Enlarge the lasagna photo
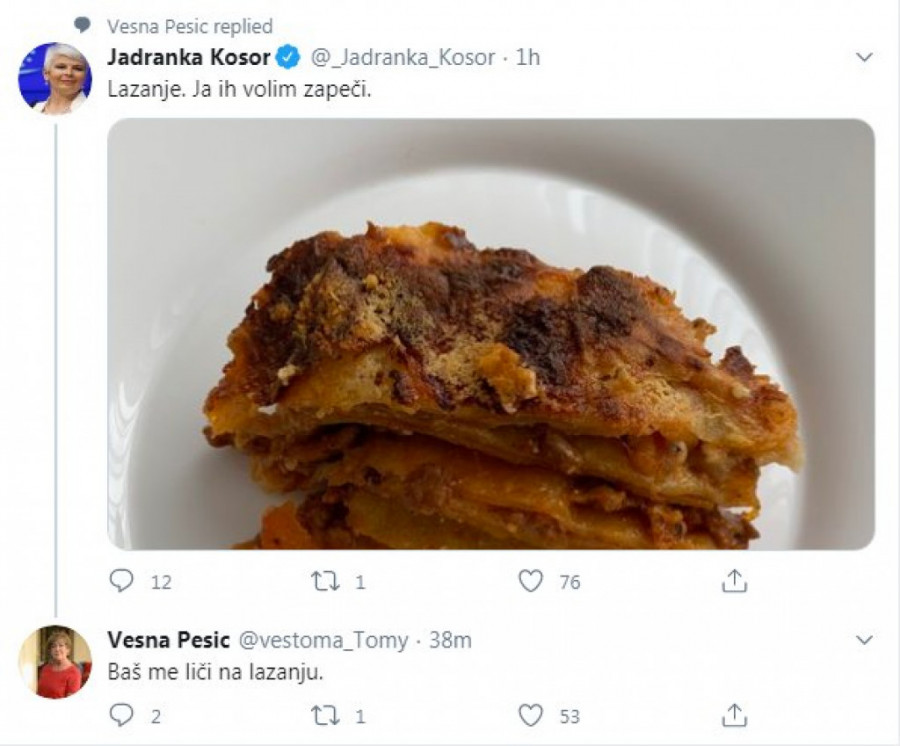The image size is (900, 746). click(x=490, y=334)
